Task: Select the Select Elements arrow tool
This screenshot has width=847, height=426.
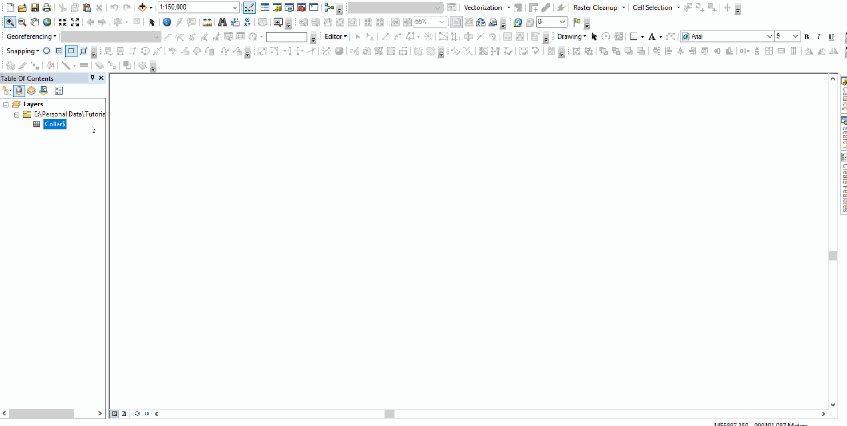Action: click(x=152, y=22)
